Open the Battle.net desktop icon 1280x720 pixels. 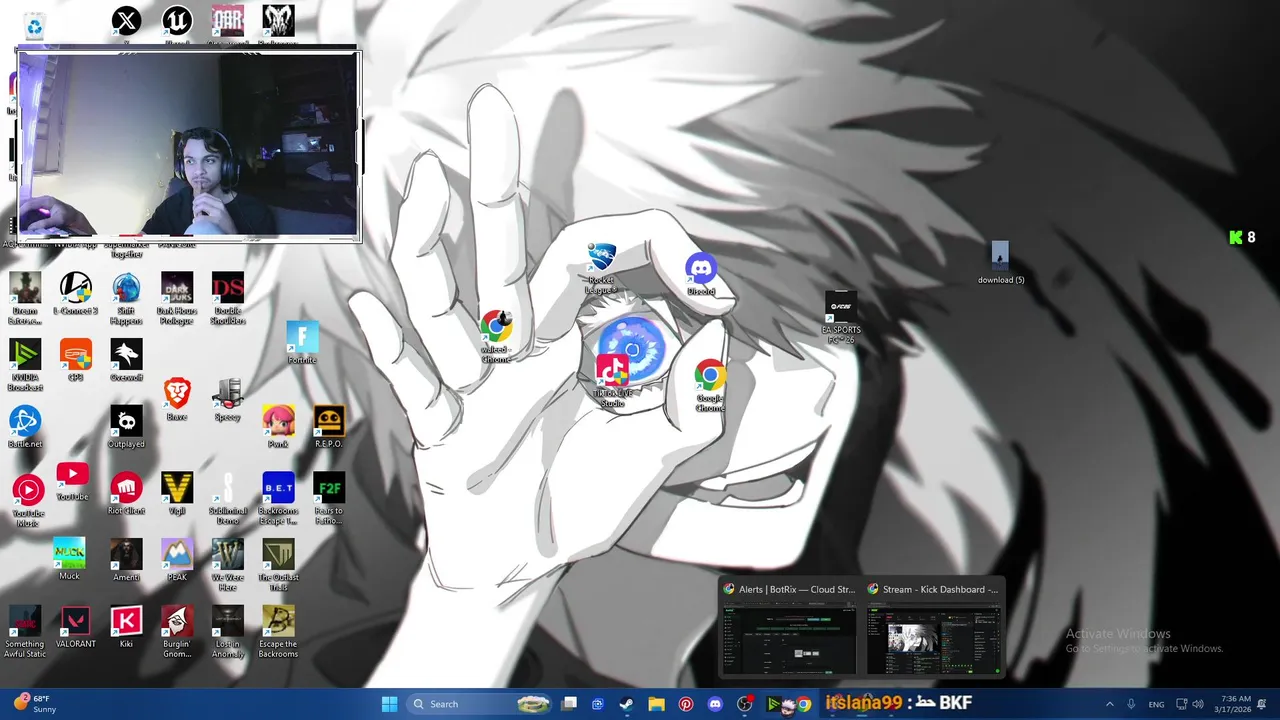[x=25, y=427]
